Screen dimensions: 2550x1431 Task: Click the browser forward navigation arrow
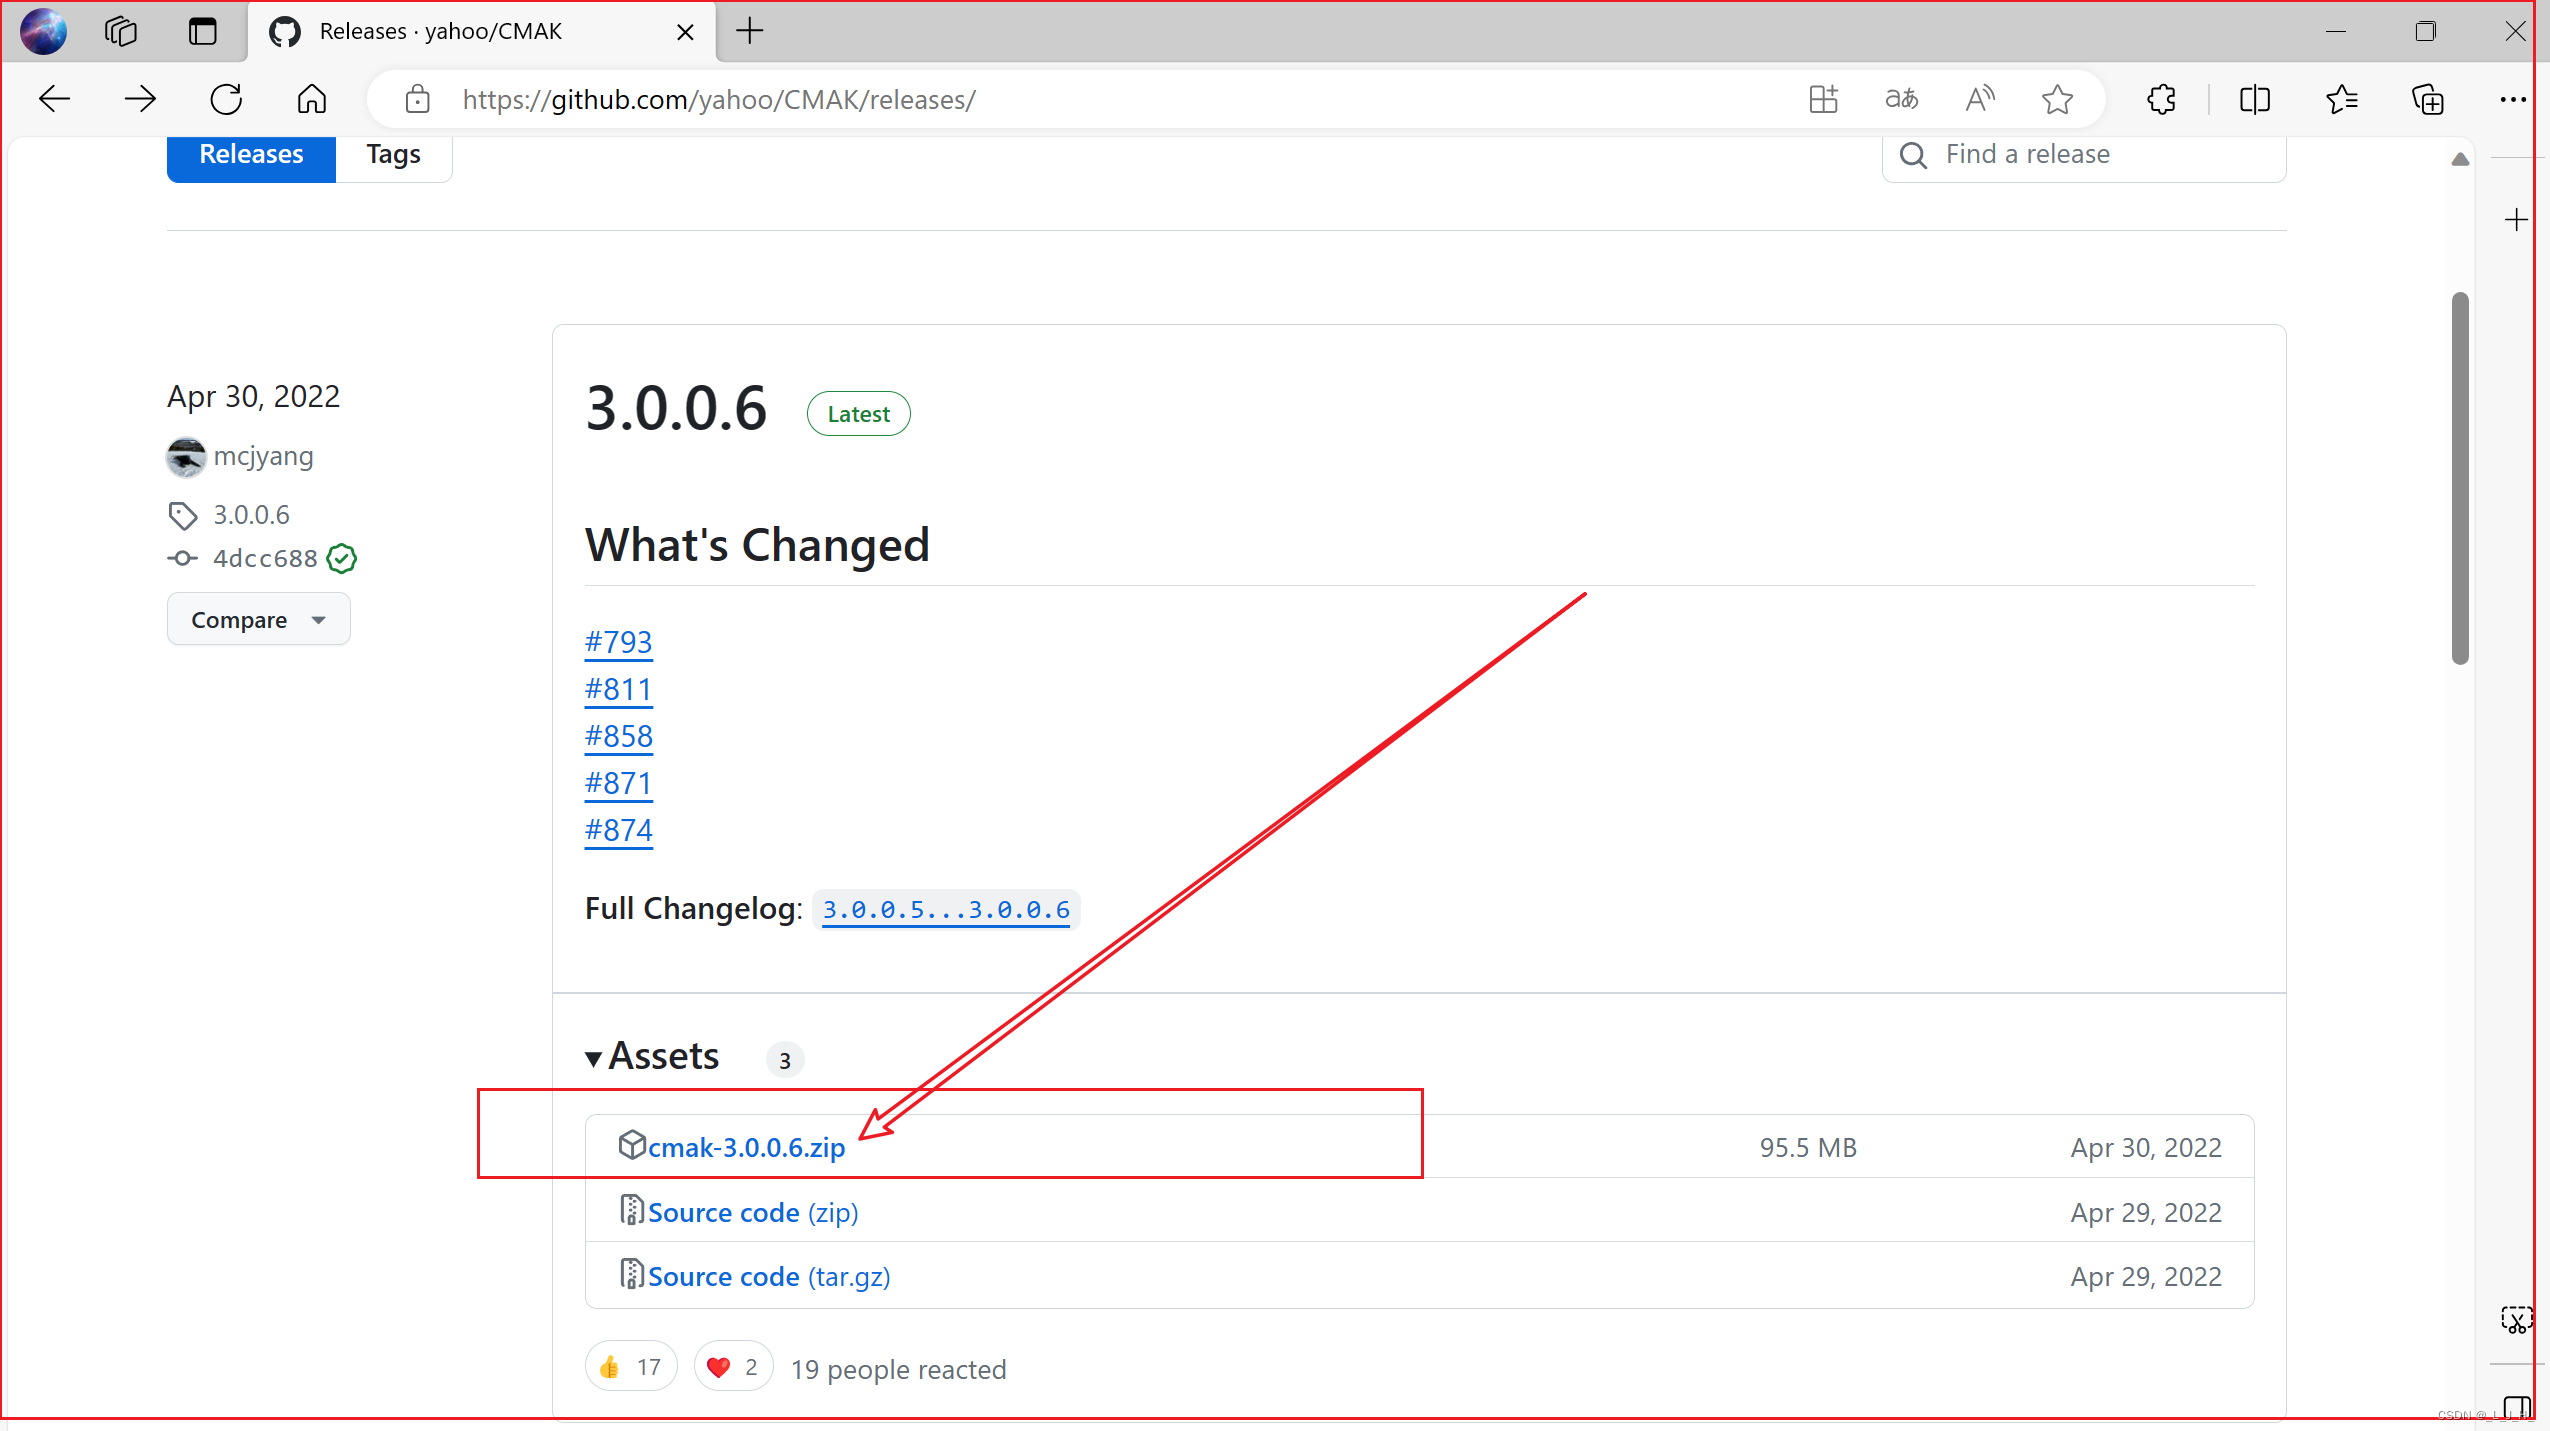tap(140, 100)
